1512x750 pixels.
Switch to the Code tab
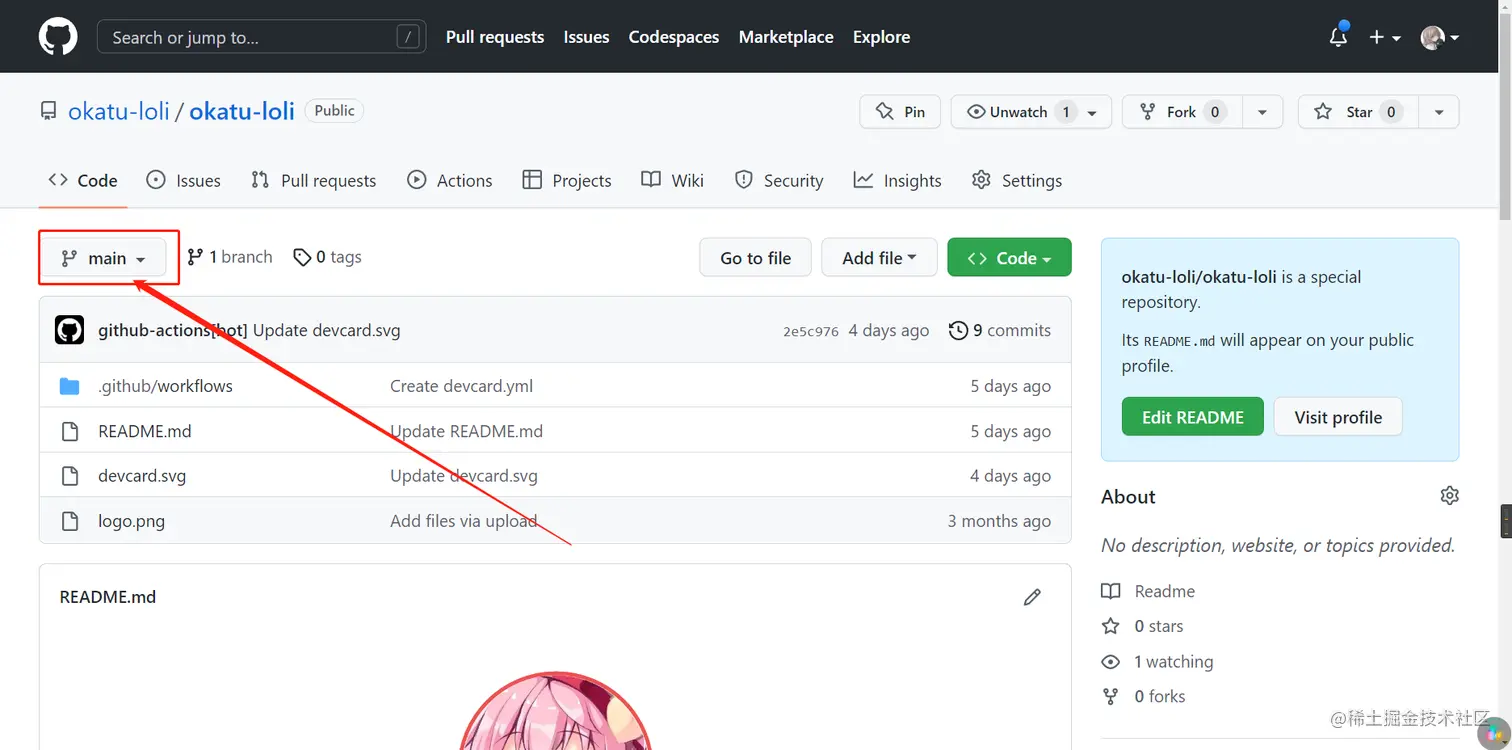click(83, 180)
